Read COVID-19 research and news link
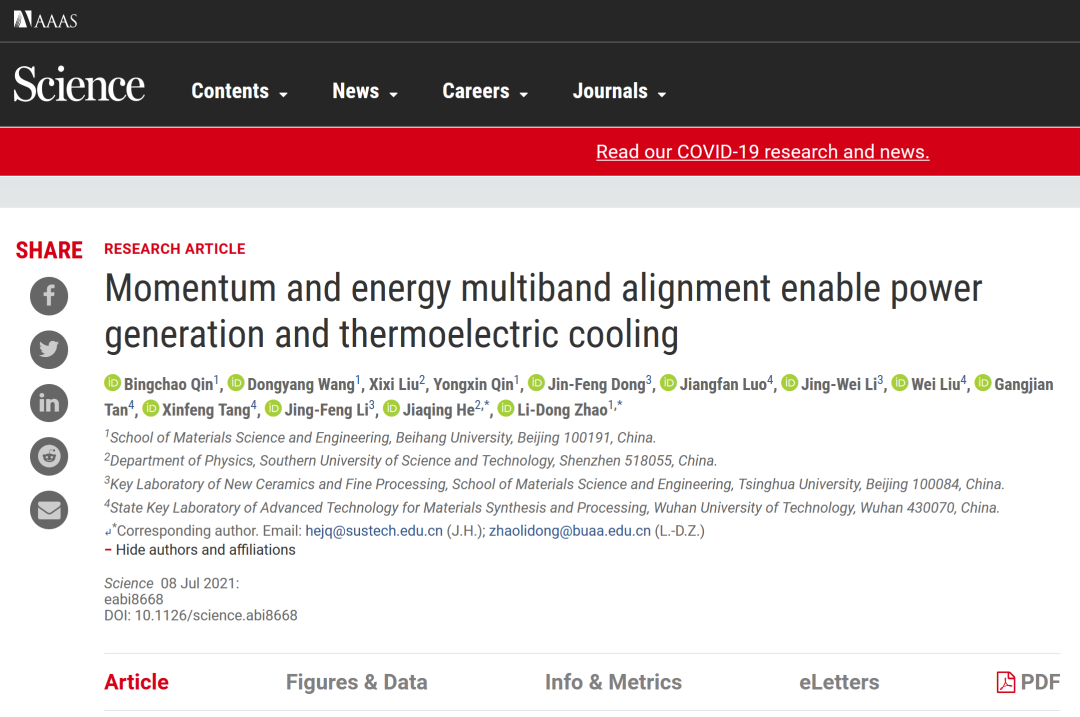This screenshot has width=1080, height=717. [762, 152]
